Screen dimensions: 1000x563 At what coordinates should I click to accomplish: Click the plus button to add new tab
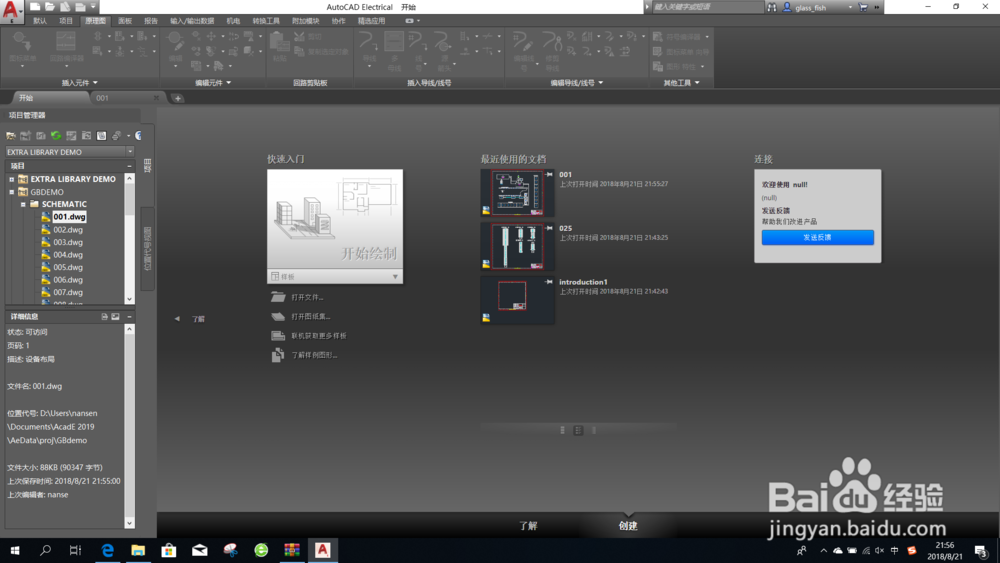coord(177,98)
